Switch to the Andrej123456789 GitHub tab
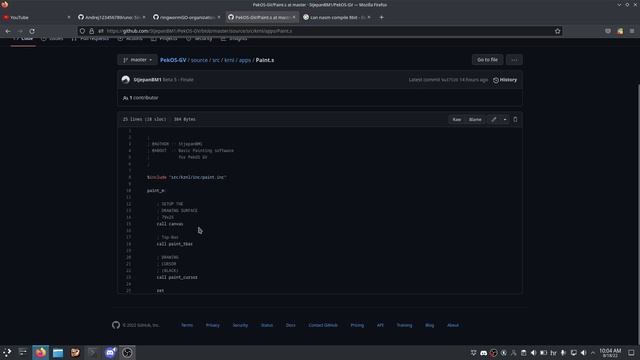The image size is (640, 360). point(111,18)
